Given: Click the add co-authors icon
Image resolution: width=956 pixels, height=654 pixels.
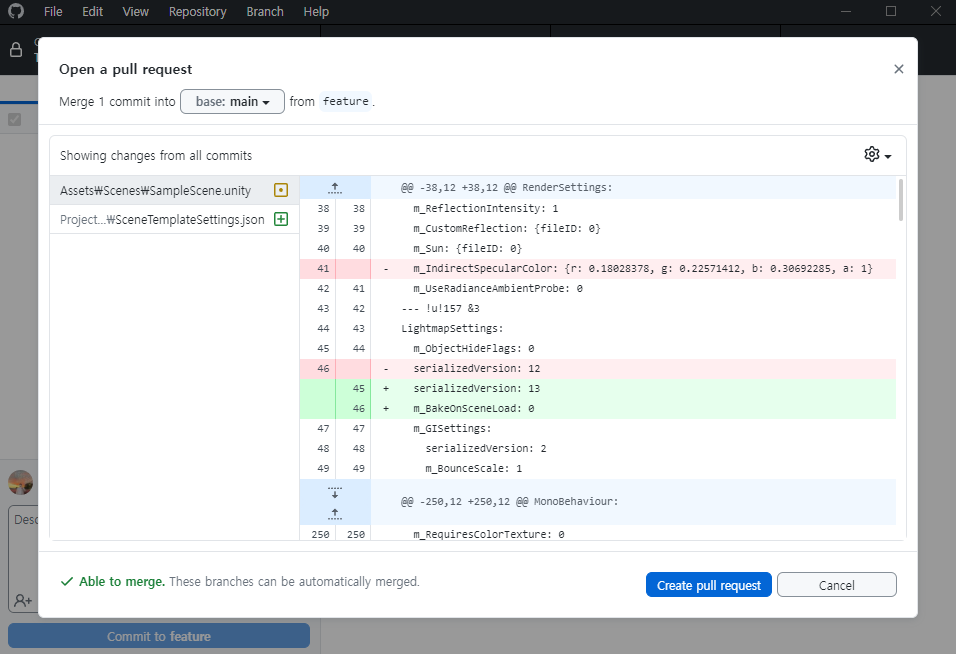Looking at the screenshot, I should [x=23, y=601].
